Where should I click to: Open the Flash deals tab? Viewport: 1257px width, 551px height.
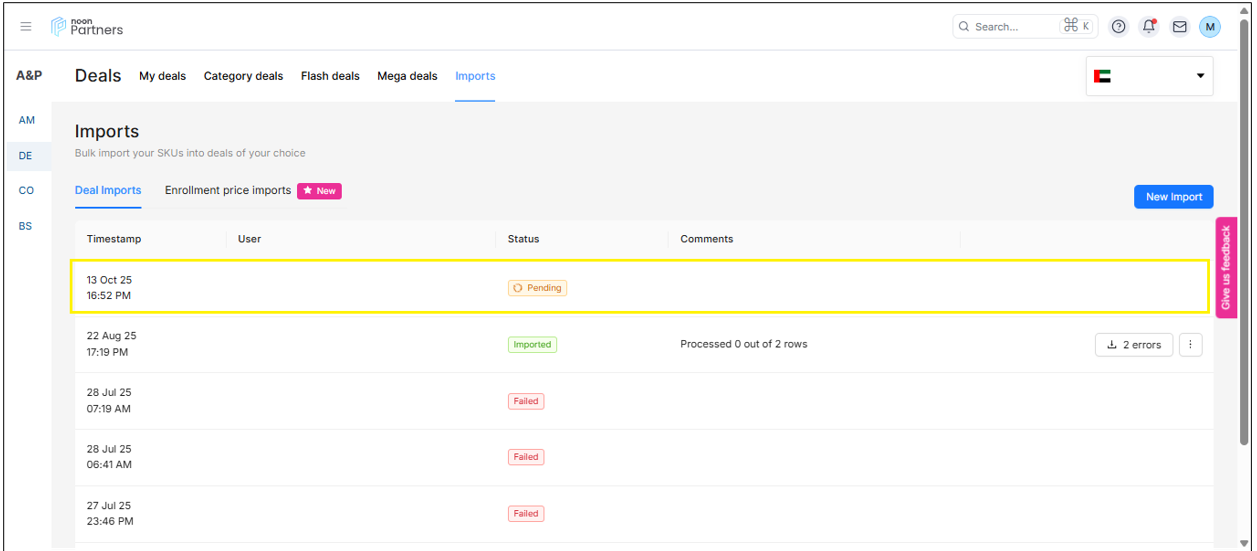pyautogui.click(x=330, y=76)
